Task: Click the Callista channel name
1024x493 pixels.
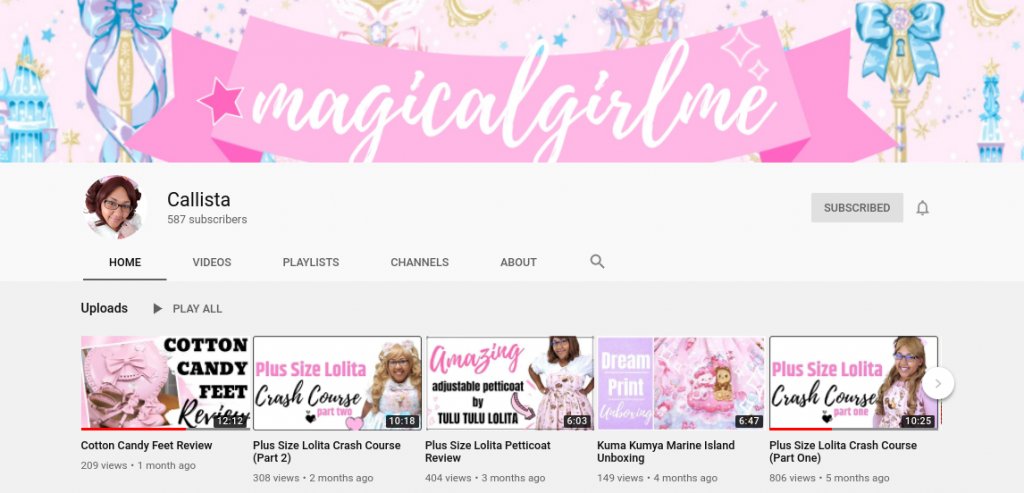Action: point(199,199)
